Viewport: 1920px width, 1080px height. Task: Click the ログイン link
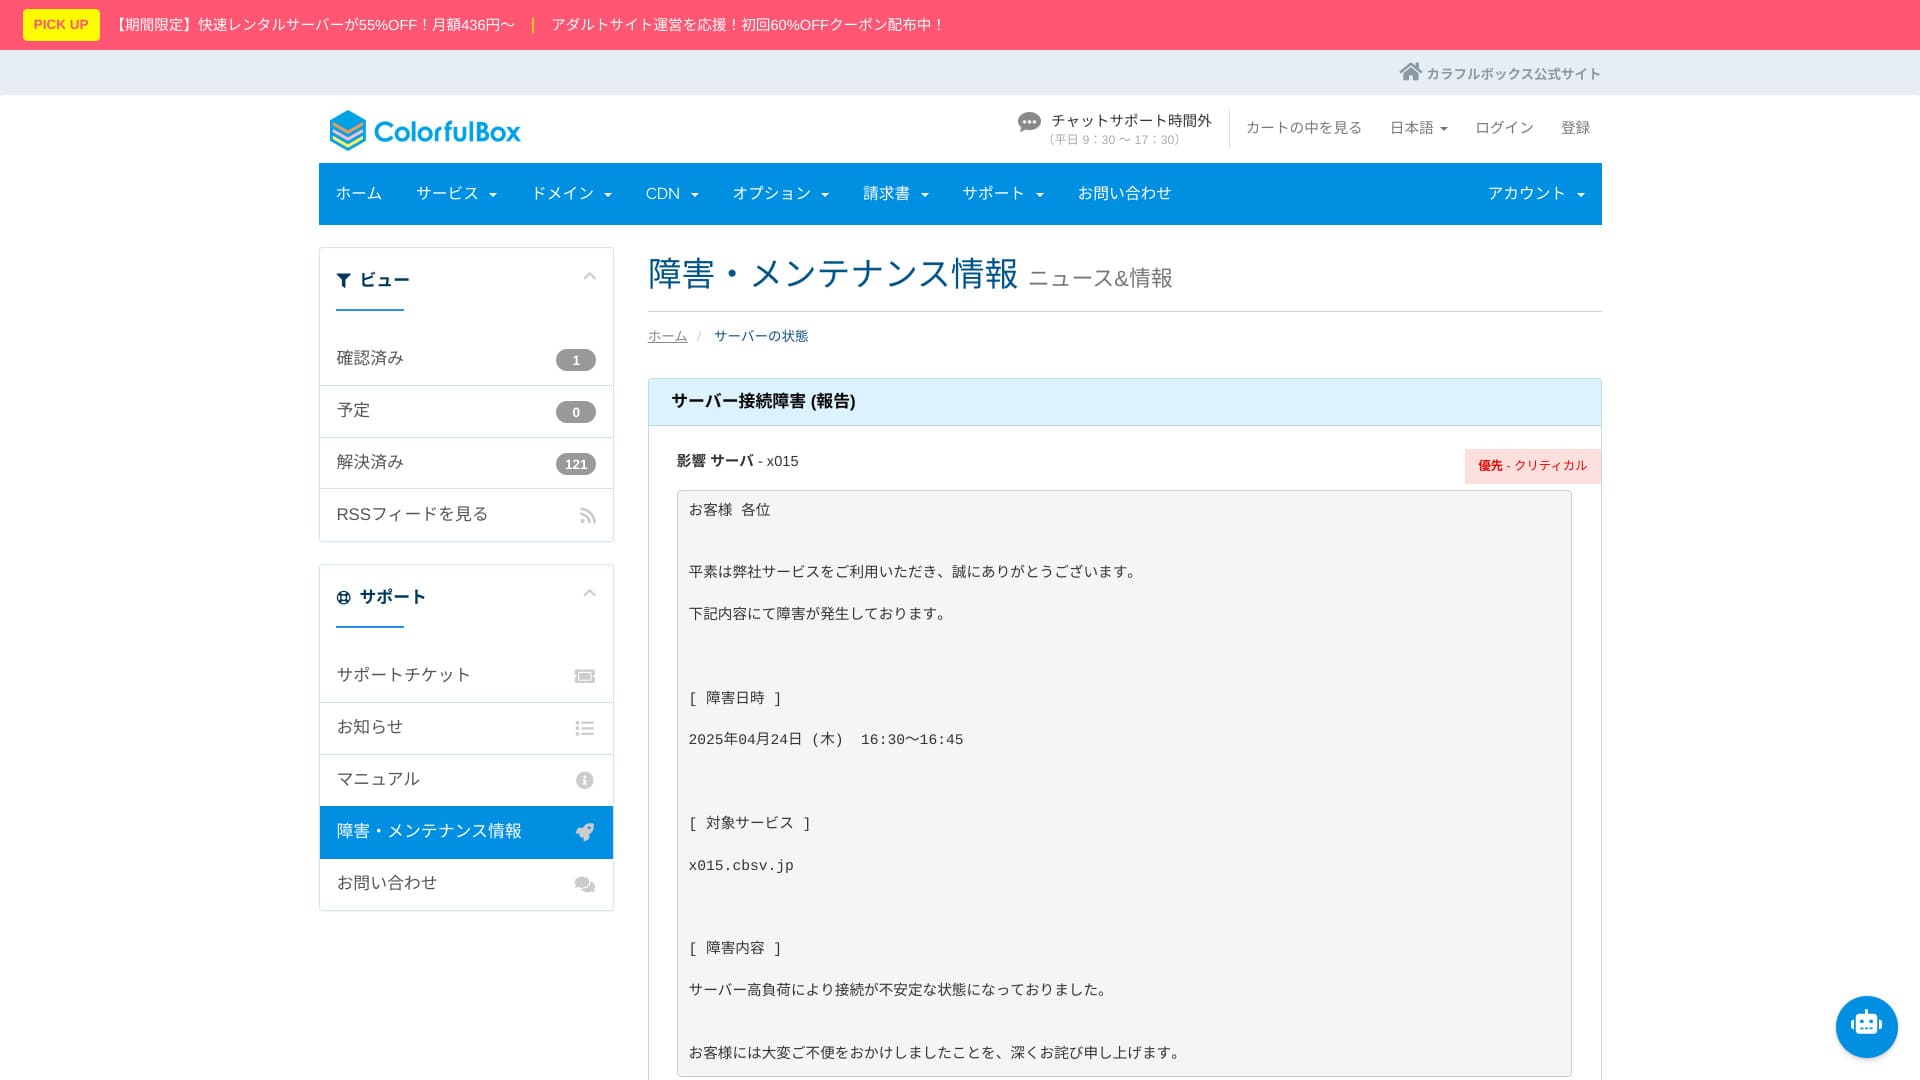coord(1504,128)
